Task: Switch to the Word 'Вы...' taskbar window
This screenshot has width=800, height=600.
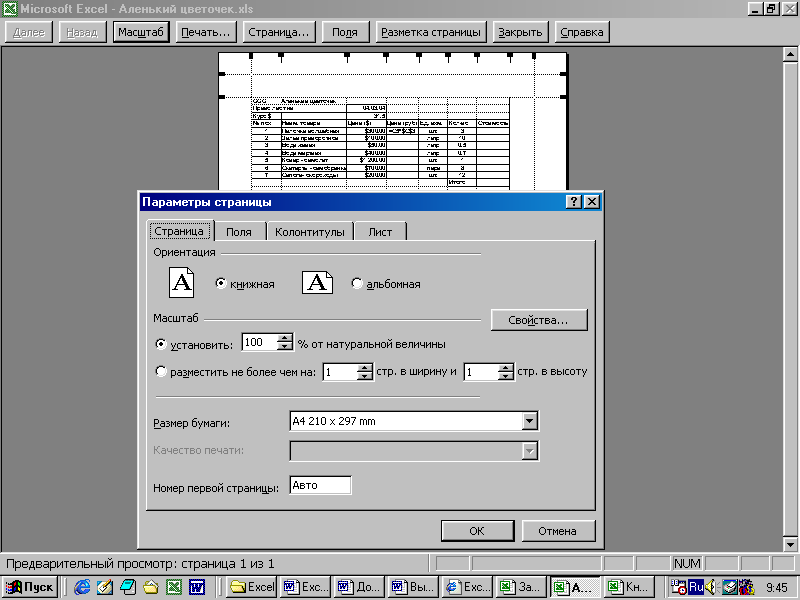Action: pos(413,587)
